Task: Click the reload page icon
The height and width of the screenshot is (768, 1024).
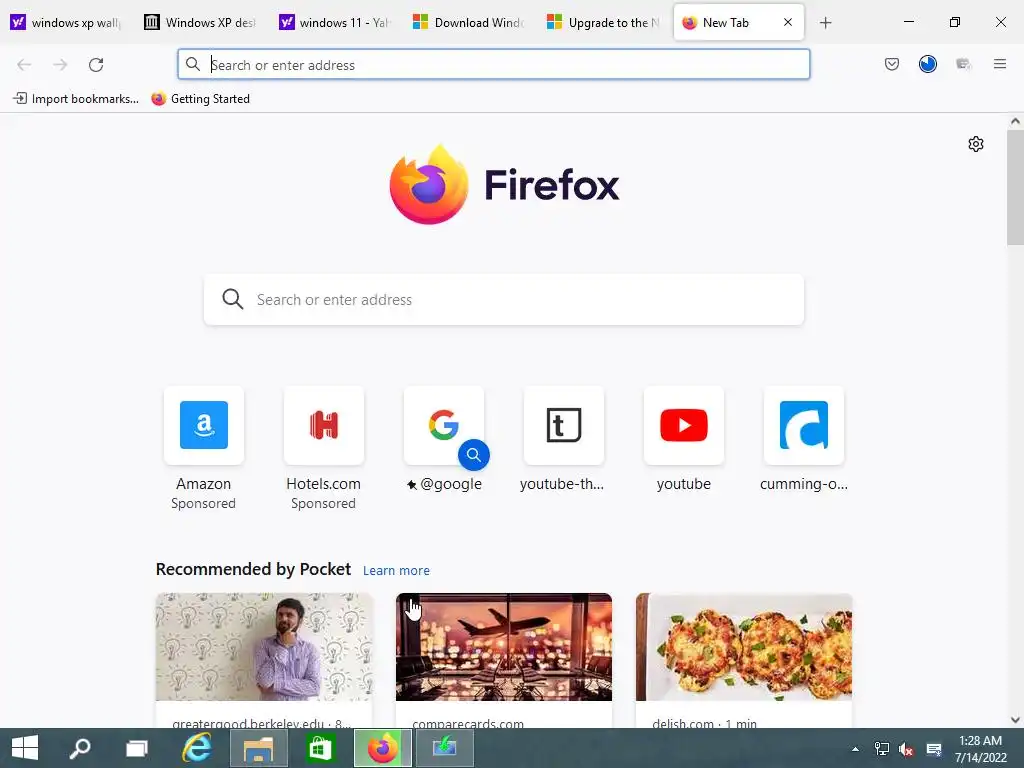Action: click(x=96, y=65)
